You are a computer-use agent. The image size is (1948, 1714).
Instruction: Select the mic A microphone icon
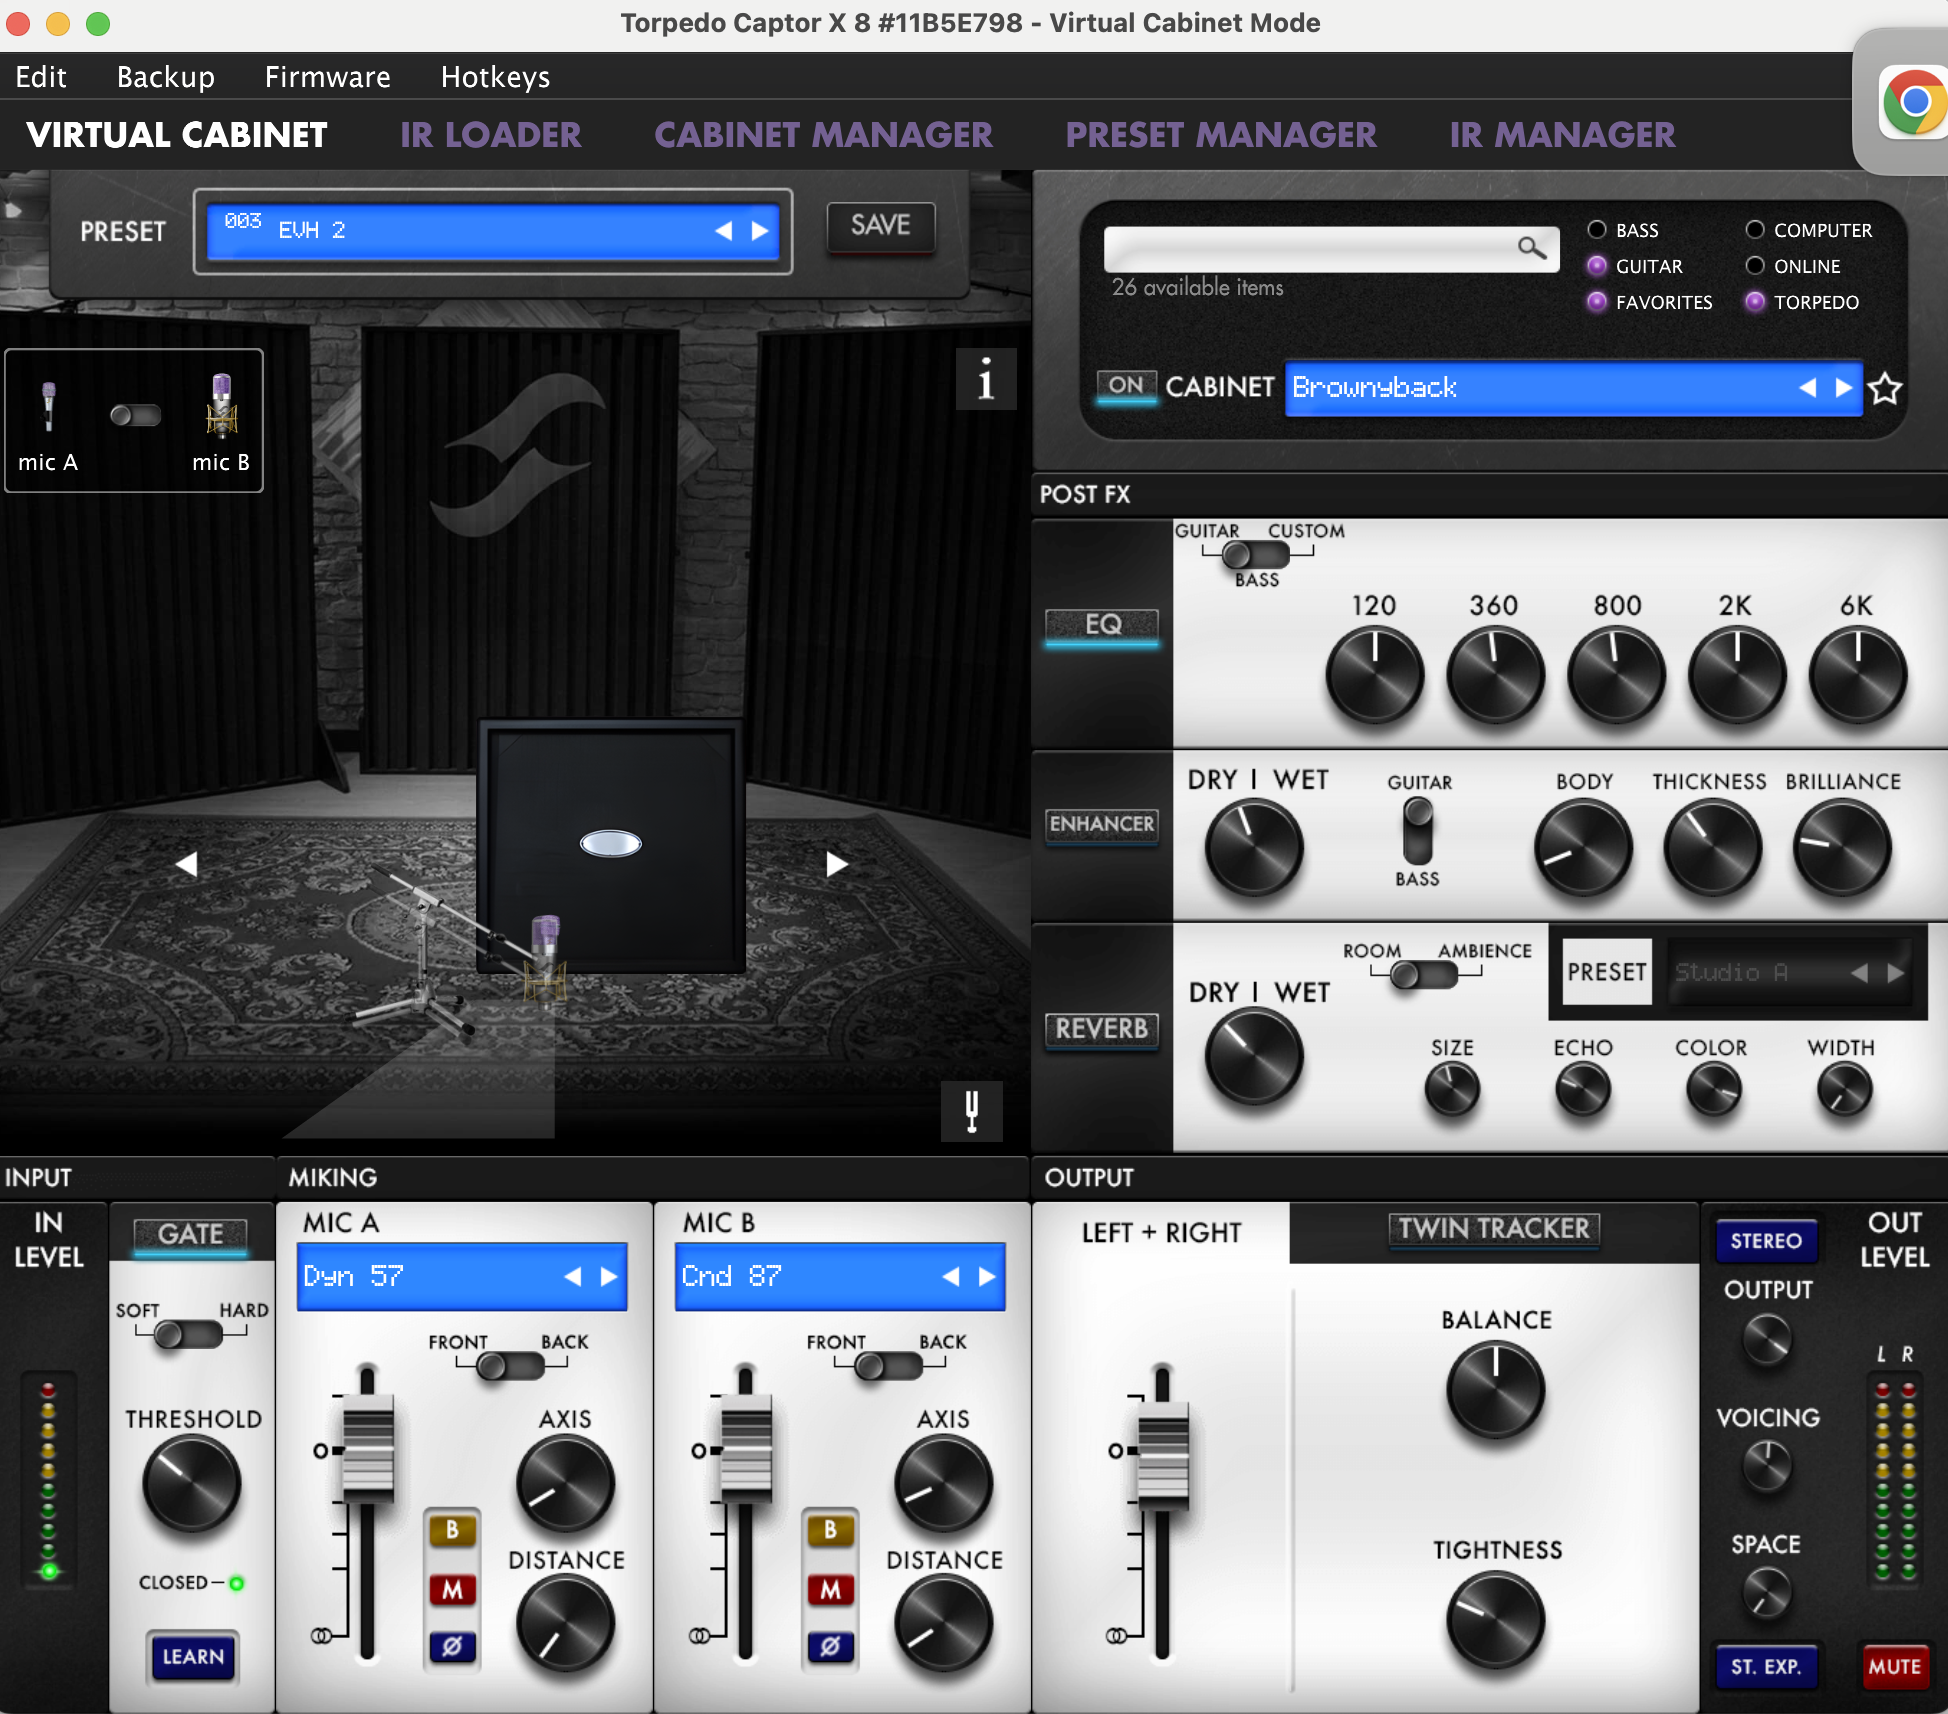click(x=47, y=408)
